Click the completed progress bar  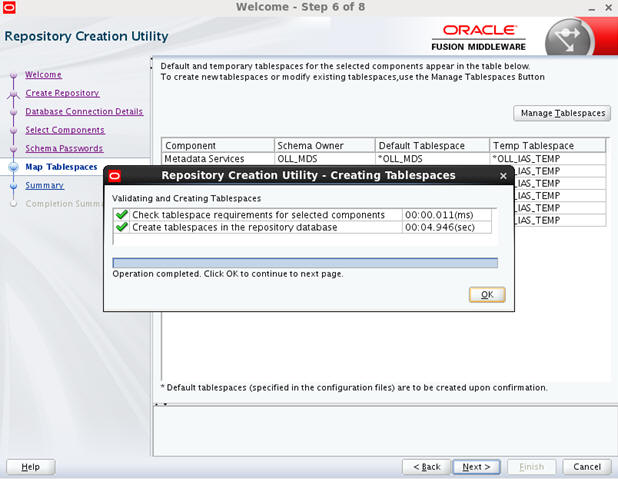click(x=305, y=263)
